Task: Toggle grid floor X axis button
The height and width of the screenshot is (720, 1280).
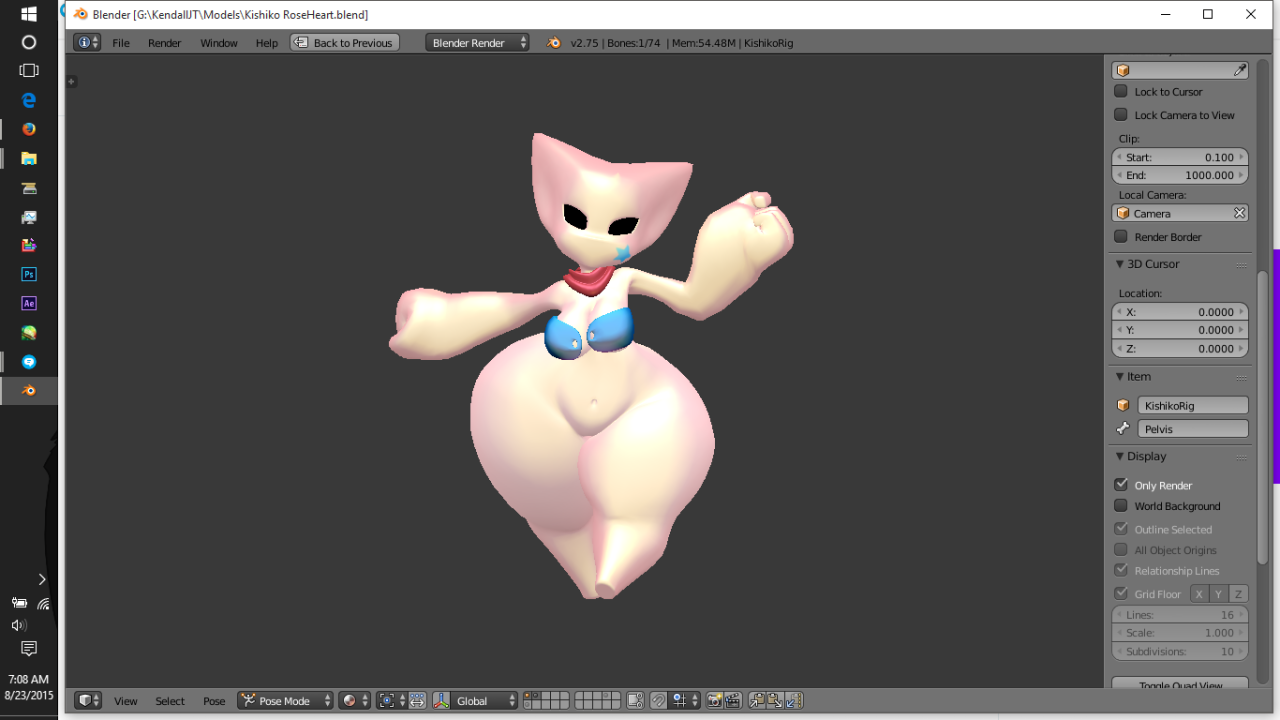Action: pyautogui.click(x=1199, y=594)
